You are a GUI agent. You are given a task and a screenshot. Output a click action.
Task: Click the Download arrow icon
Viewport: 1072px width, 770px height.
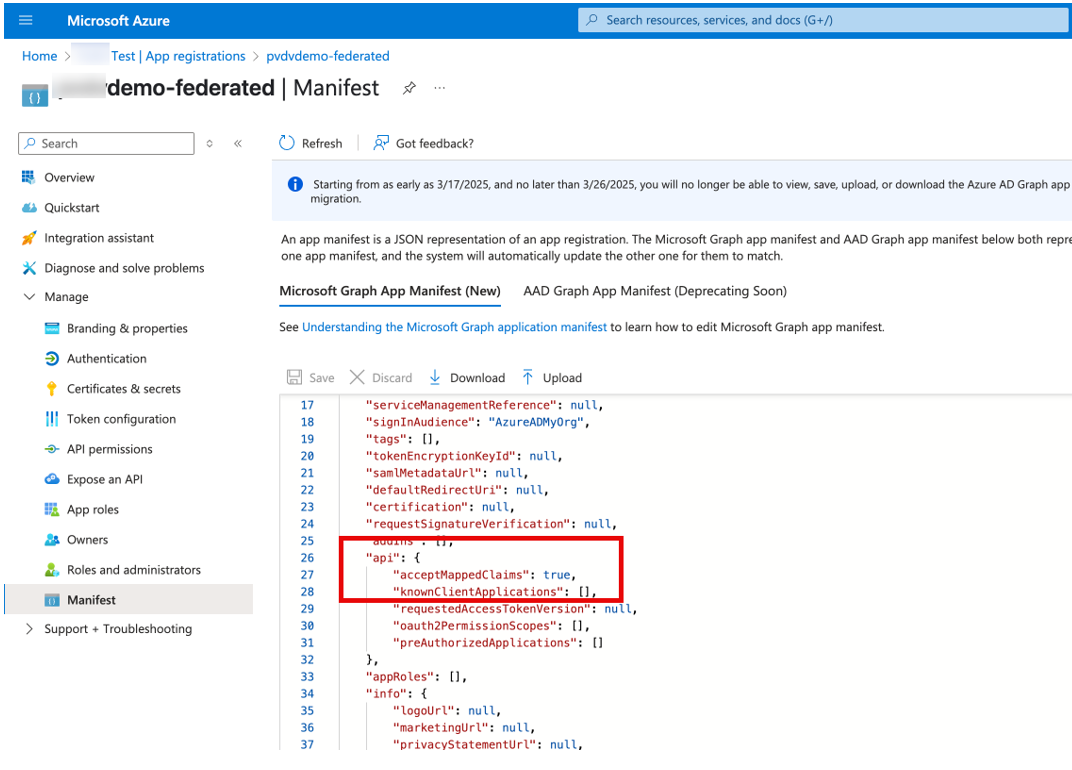click(x=435, y=377)
